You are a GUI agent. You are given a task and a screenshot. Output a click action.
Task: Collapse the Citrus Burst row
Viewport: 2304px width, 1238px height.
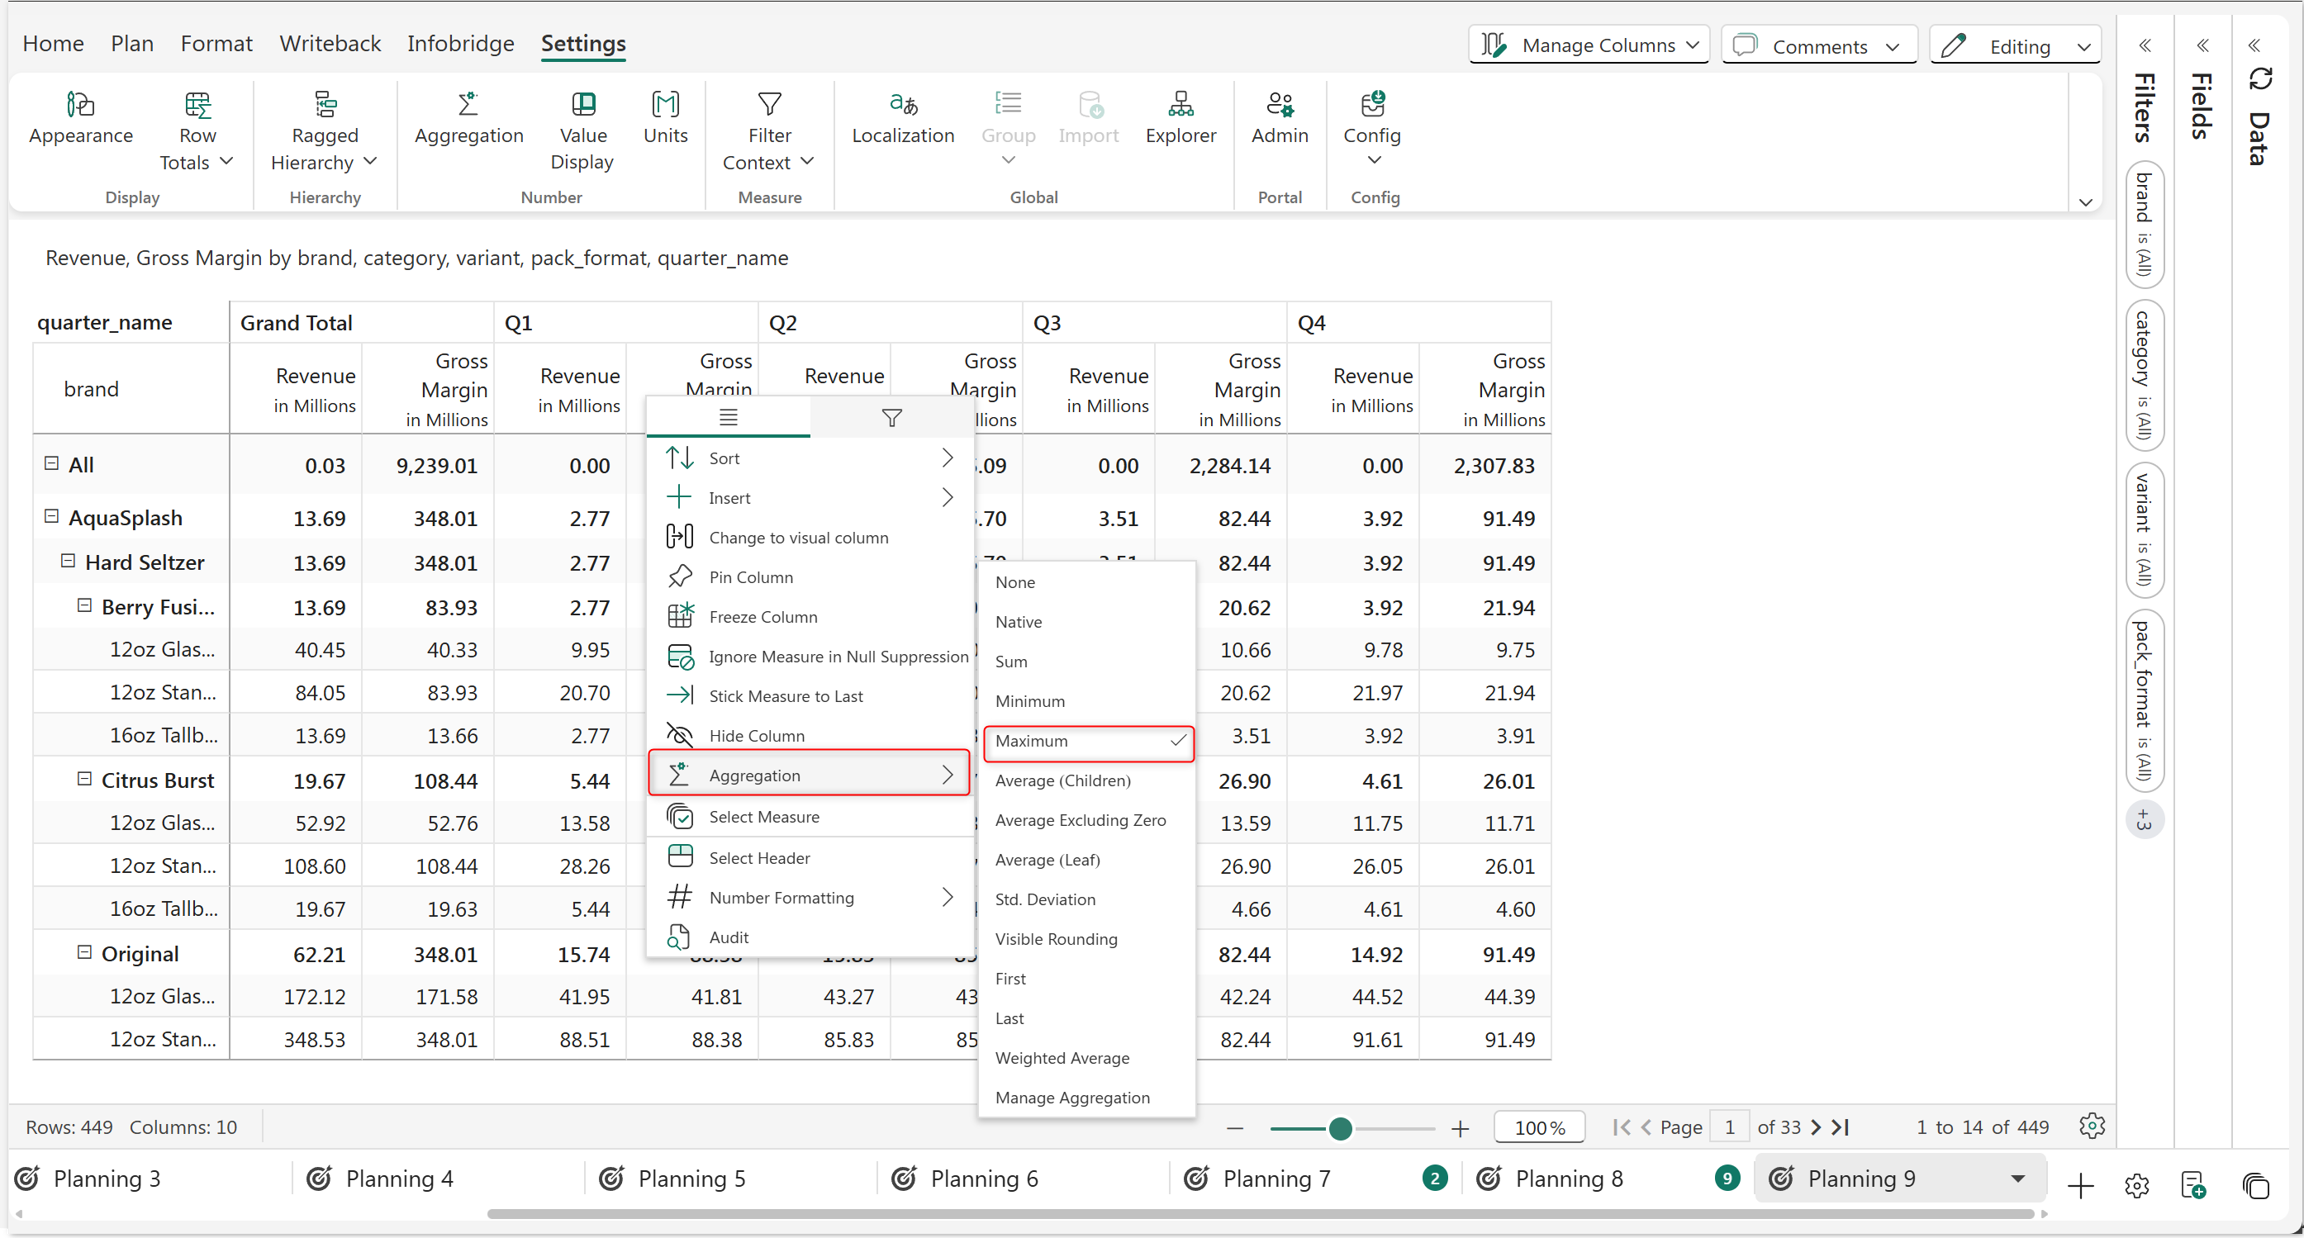[84, 779]
